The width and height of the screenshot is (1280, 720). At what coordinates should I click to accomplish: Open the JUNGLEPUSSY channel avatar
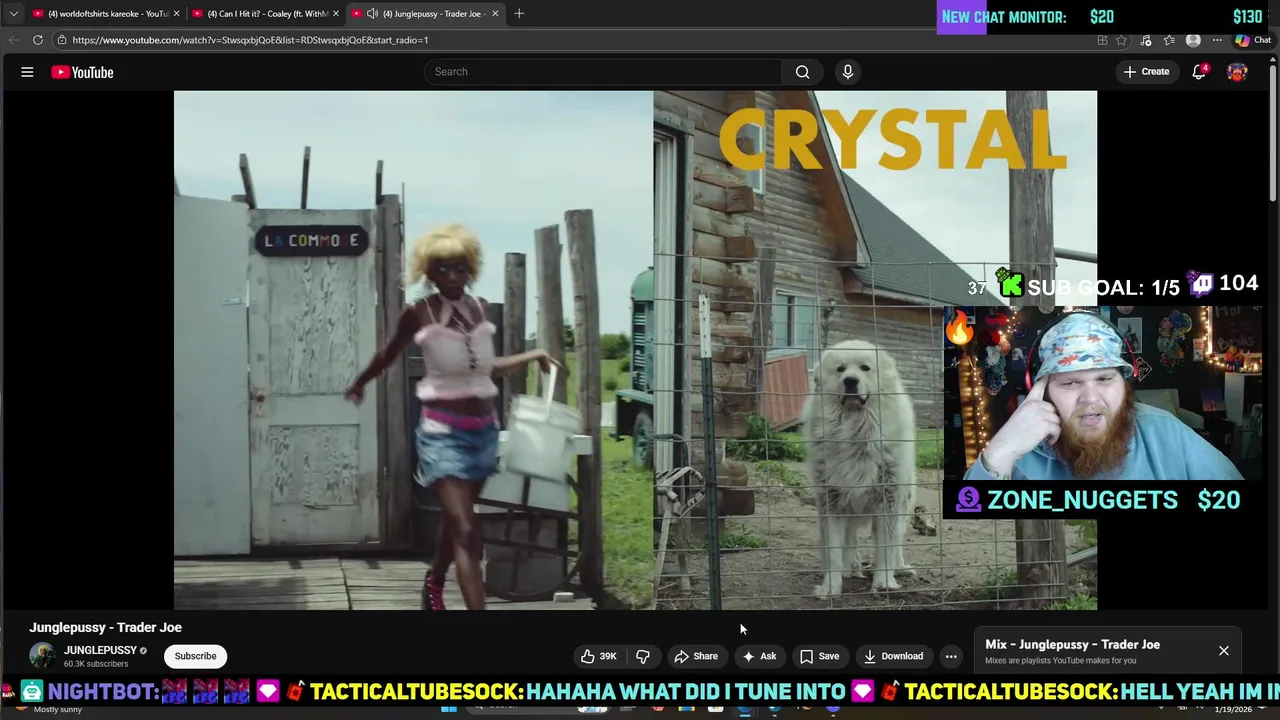click(42, 656)
